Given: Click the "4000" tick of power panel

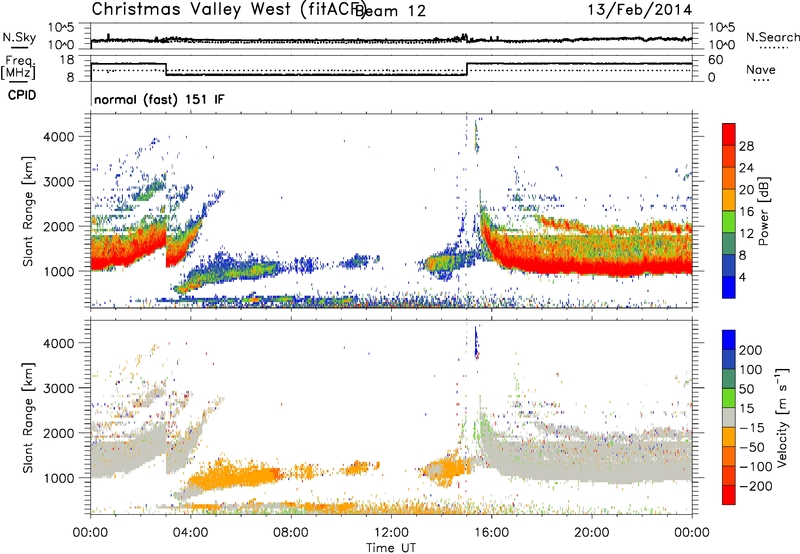Looking at the screenshot, I should pyautogui.click(x=58, y=137).
